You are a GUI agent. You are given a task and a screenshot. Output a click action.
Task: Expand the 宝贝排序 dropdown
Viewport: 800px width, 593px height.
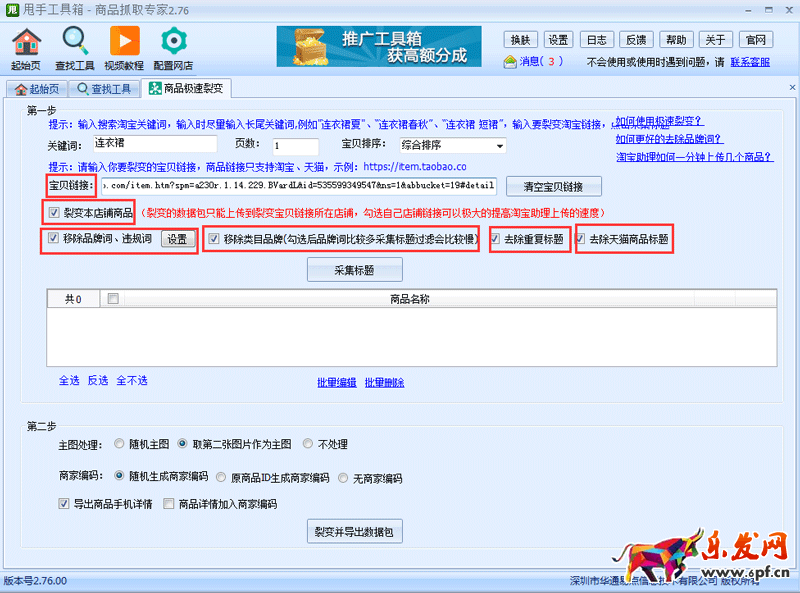(500, 146)
